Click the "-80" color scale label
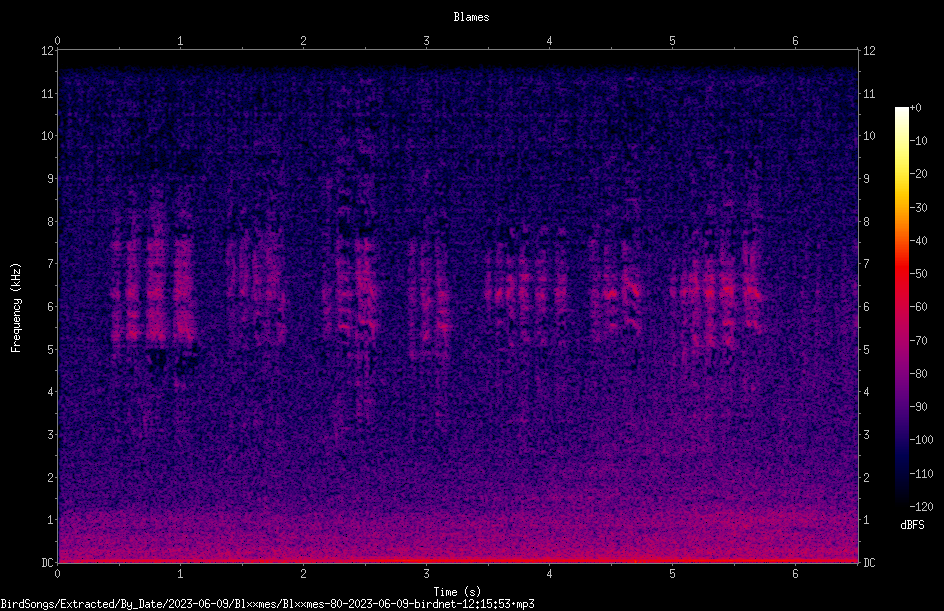 click(x=918, y=374)
